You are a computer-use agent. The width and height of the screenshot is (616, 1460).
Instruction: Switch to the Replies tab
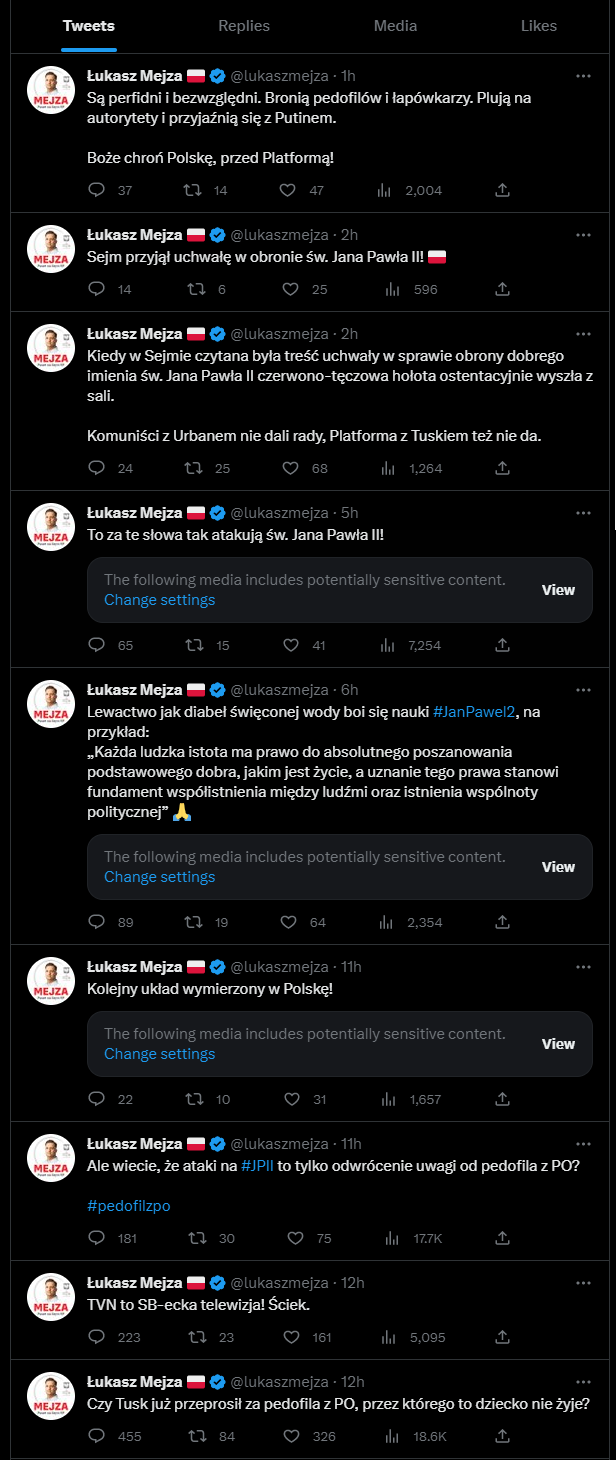click(x=243, y=26)
